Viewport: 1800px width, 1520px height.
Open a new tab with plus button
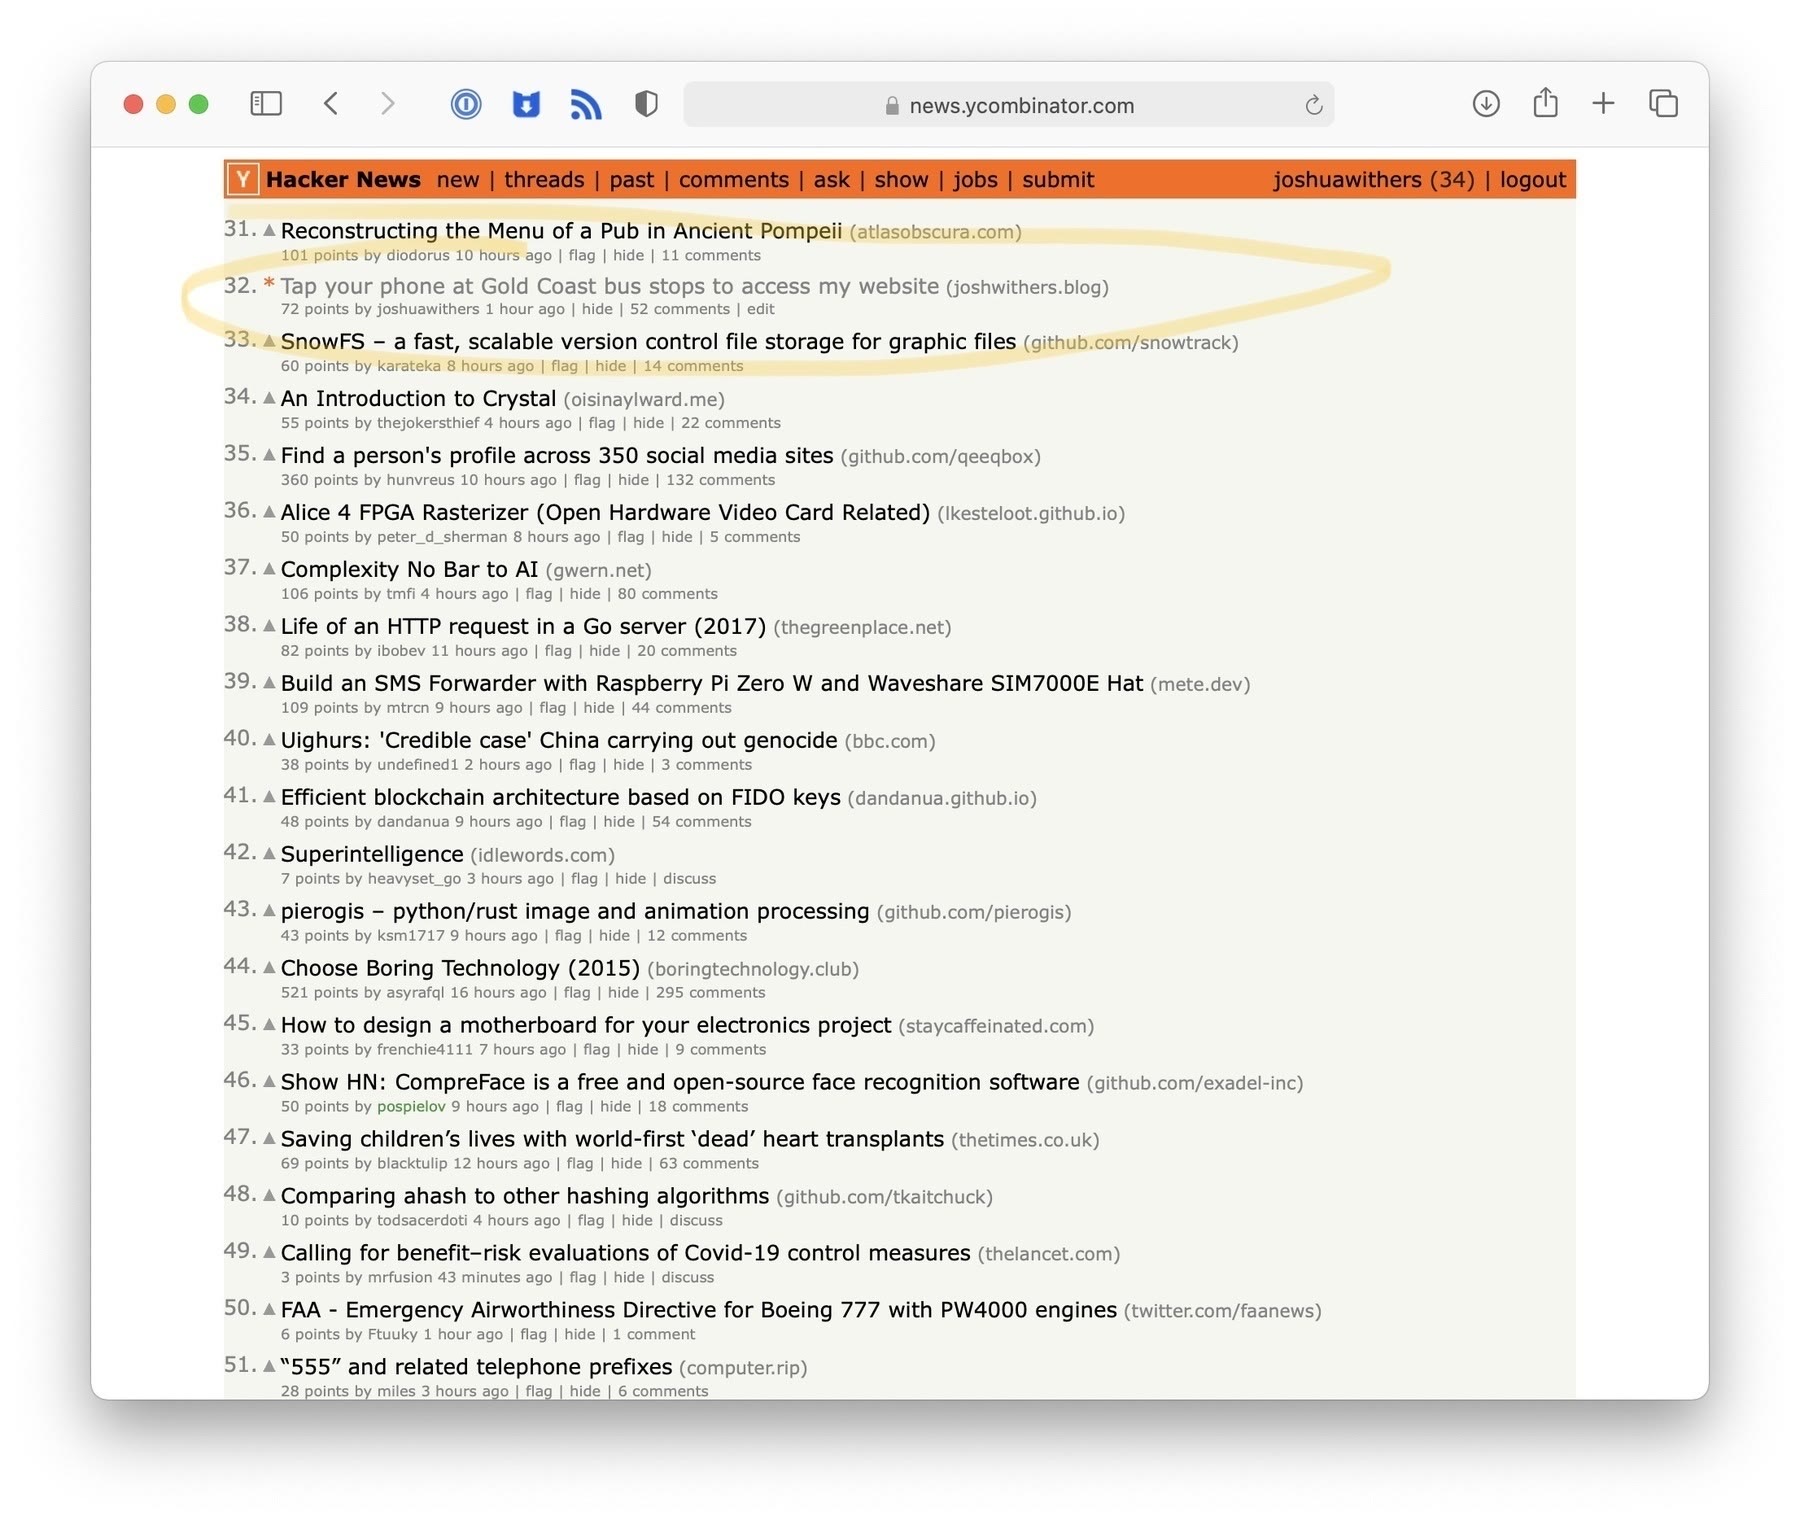(1603, 103)
